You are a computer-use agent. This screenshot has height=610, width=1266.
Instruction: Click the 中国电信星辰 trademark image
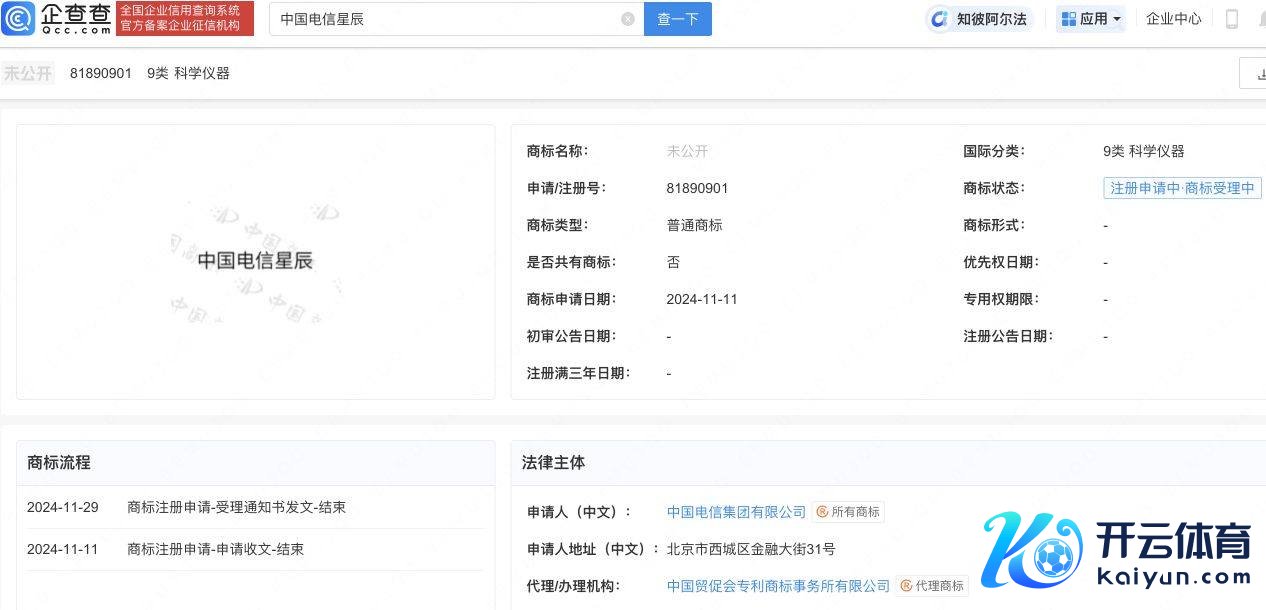click(255, 261)
